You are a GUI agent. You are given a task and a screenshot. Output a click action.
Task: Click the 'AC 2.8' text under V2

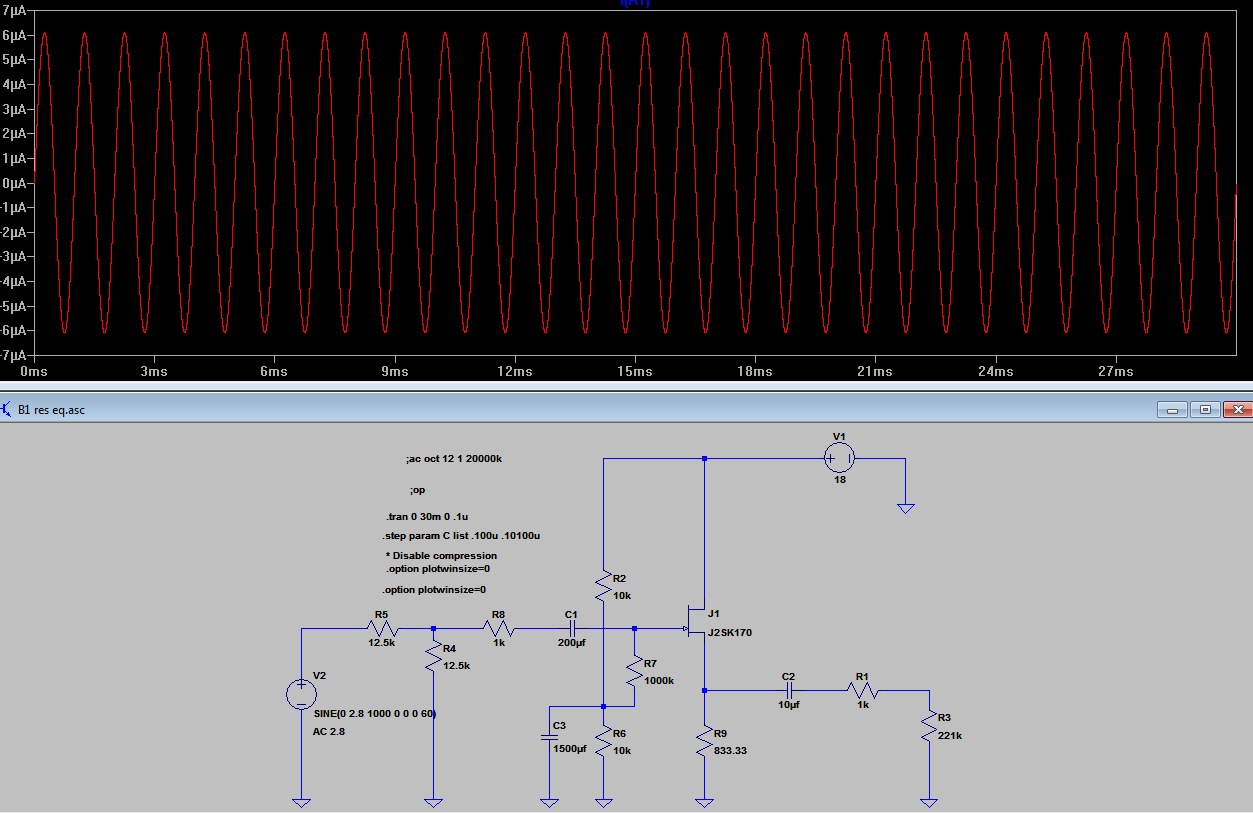click(x=330, y=732)
